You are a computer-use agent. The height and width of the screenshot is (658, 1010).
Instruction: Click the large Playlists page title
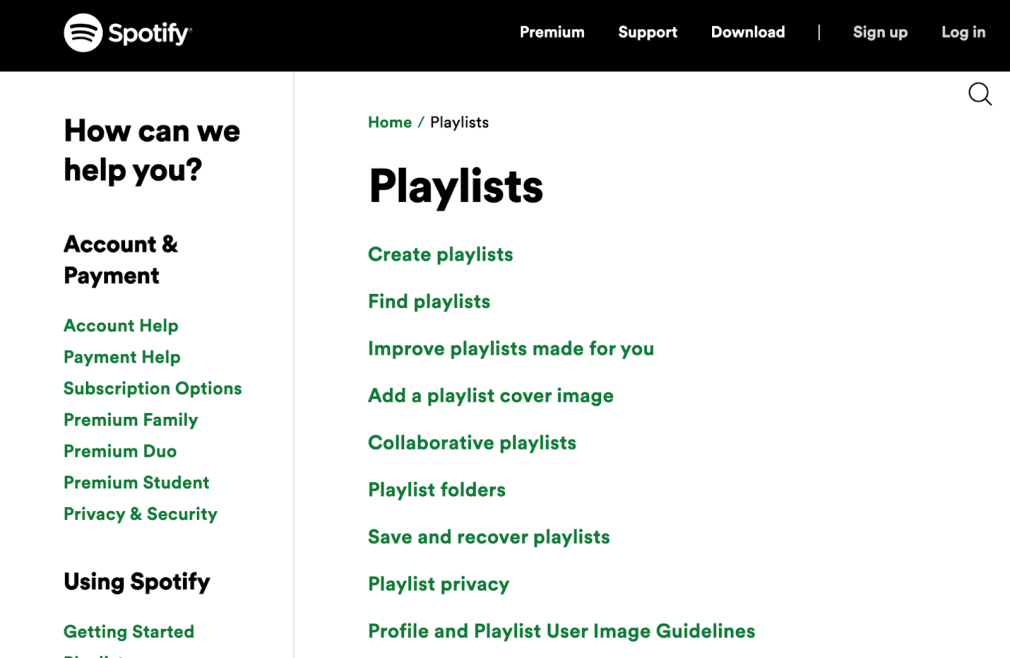[x=456, y=187]
